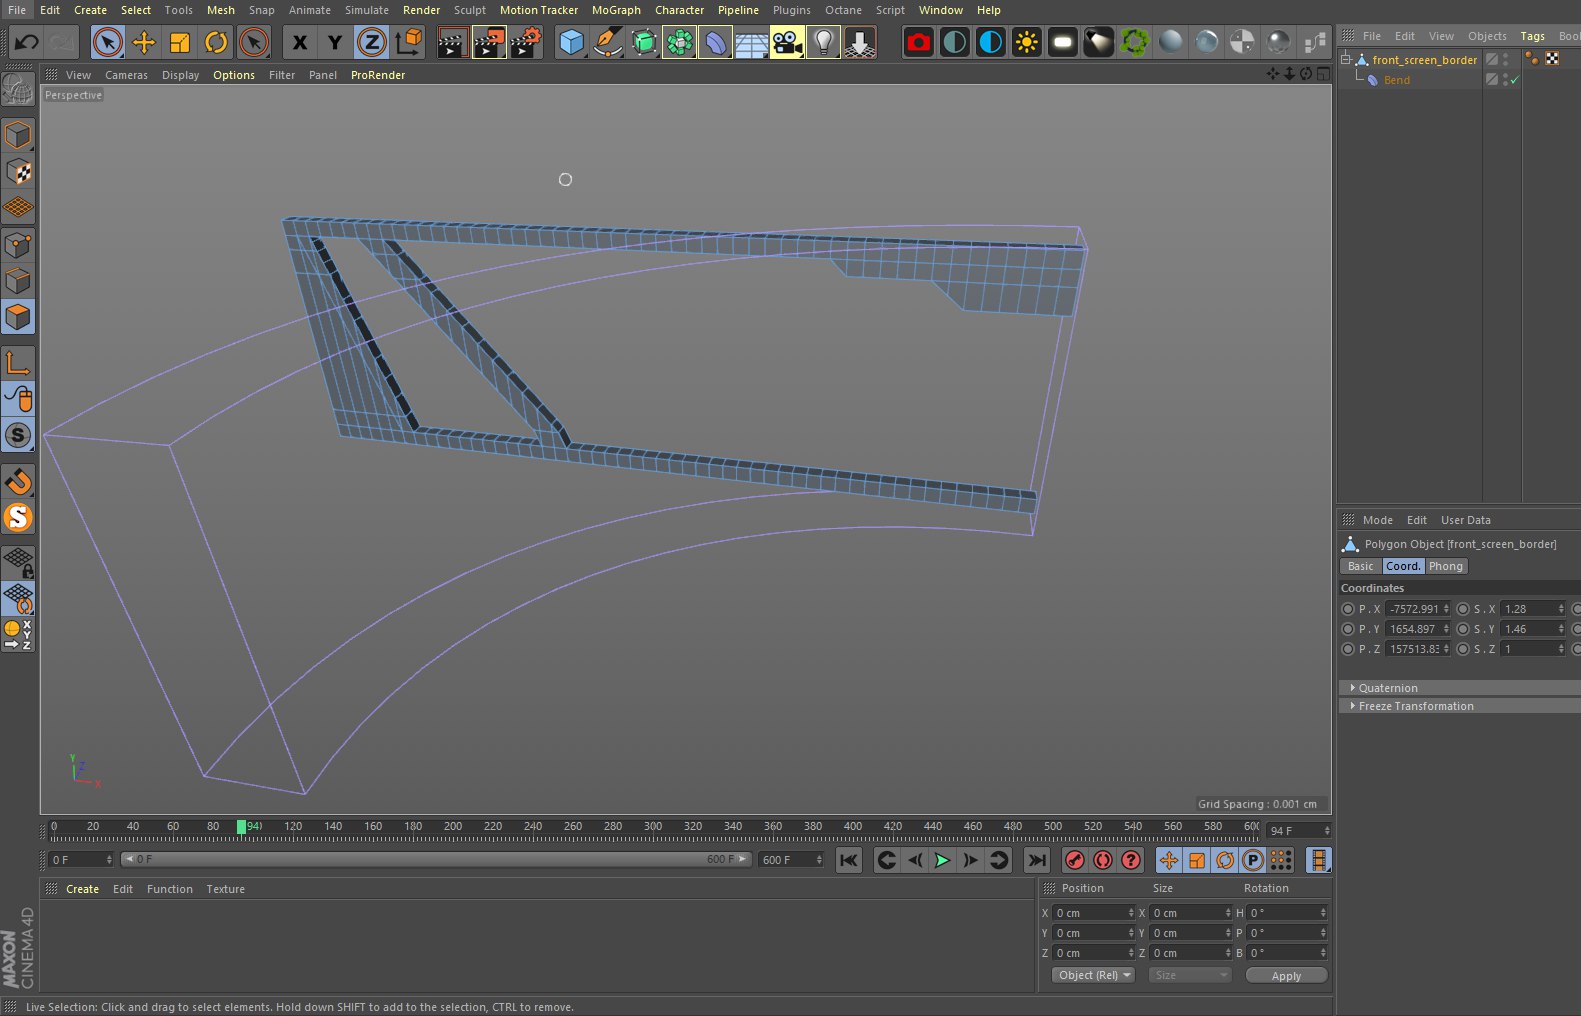Image resolution: width=1581 pixels, height=1016 pixels.
Task: Collapse the front_screen_border tree node
Action: click(x=1346, y=60)
